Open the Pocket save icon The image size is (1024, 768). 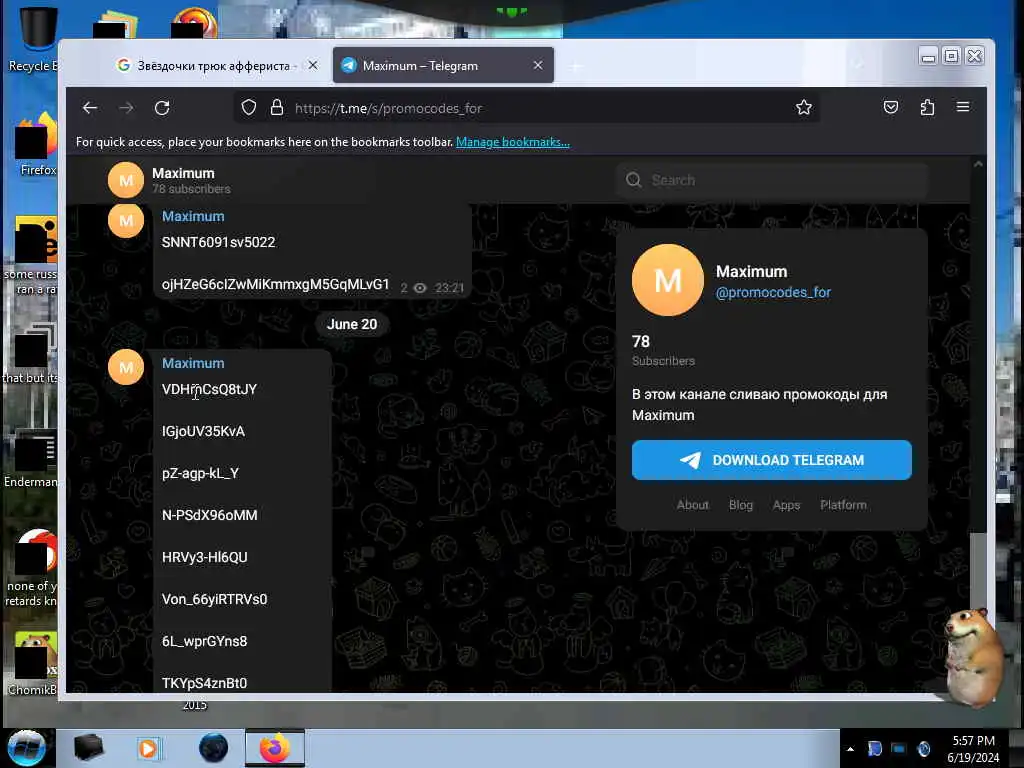pyautogui.click(x=891, y=107)
